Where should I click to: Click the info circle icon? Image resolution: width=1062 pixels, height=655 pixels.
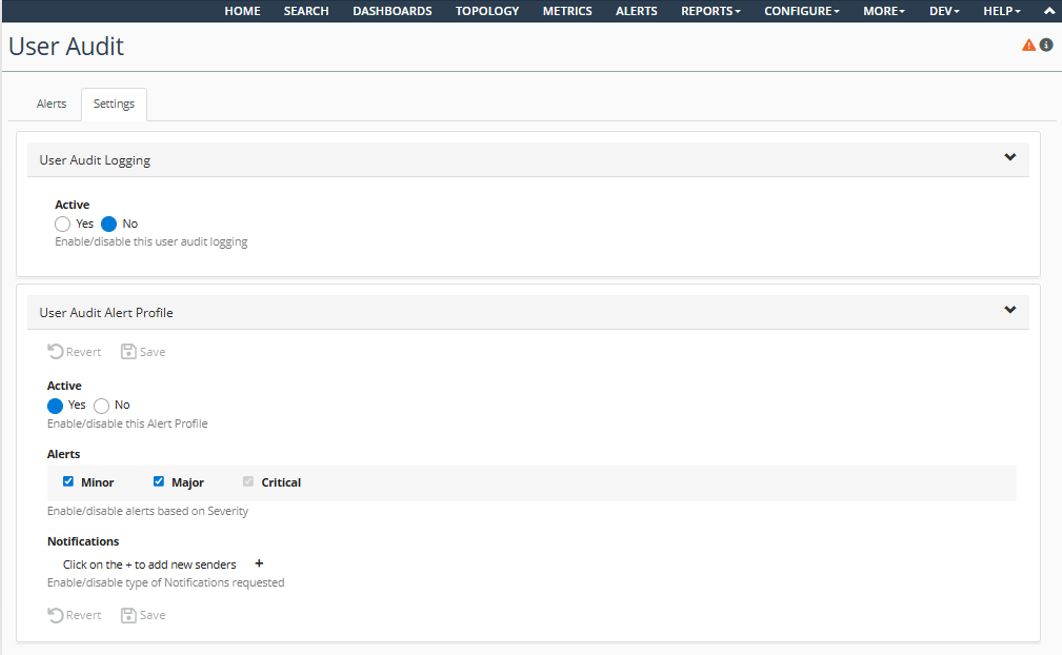1046,45
